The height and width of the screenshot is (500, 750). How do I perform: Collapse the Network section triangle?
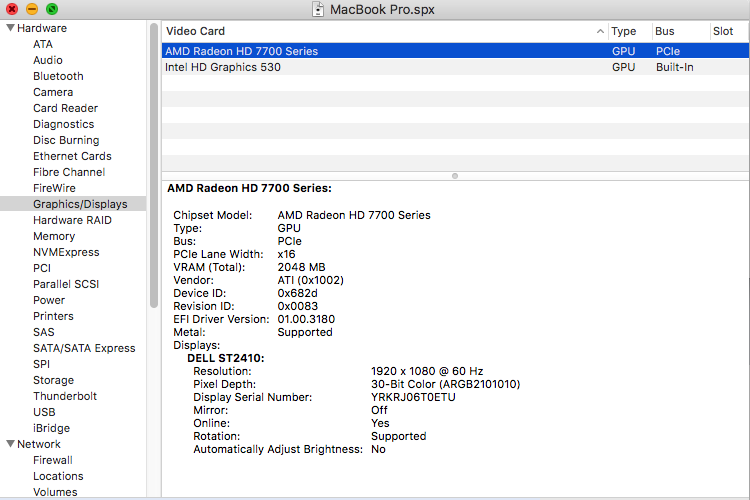point(10,444)
